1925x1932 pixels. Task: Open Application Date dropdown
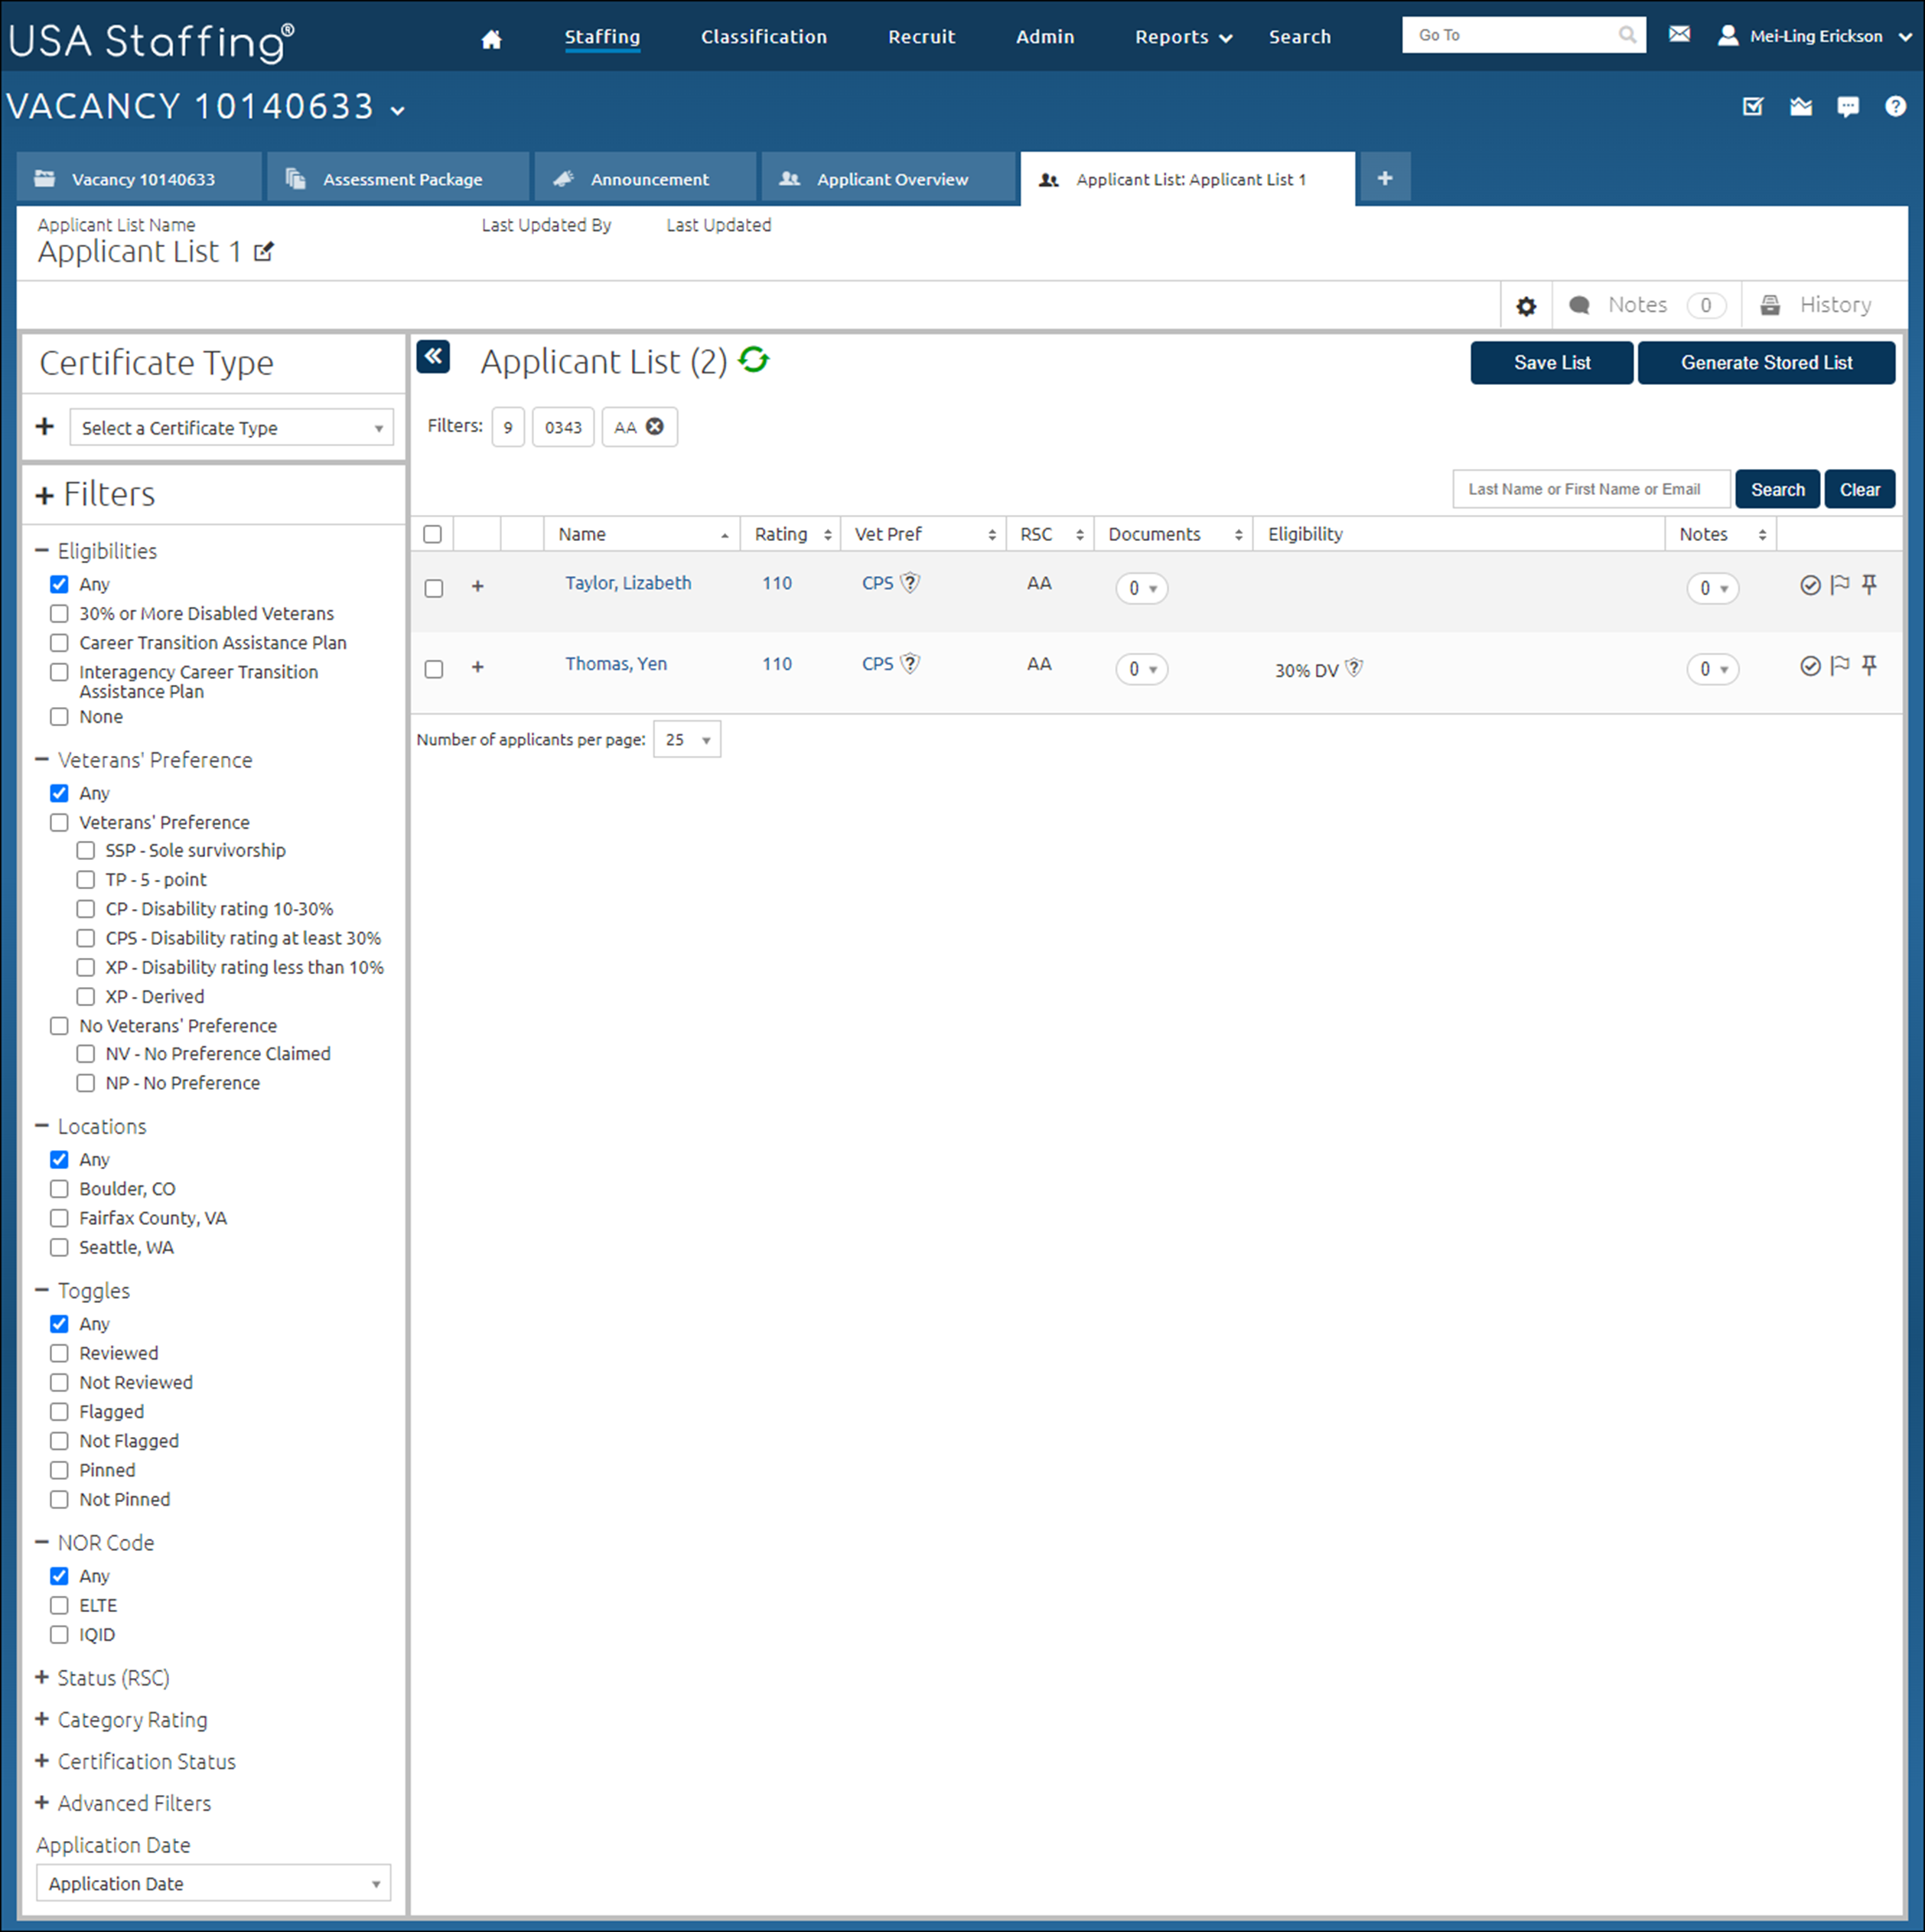click(213, 1883)
